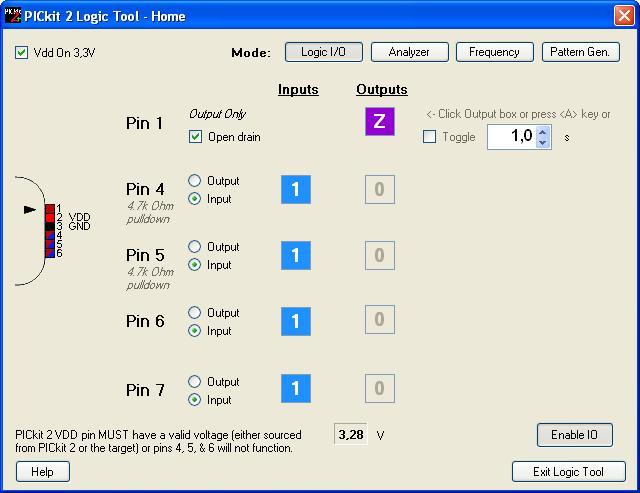
Task: Click the Pin 5 output value box
Action: pos(380,255)
